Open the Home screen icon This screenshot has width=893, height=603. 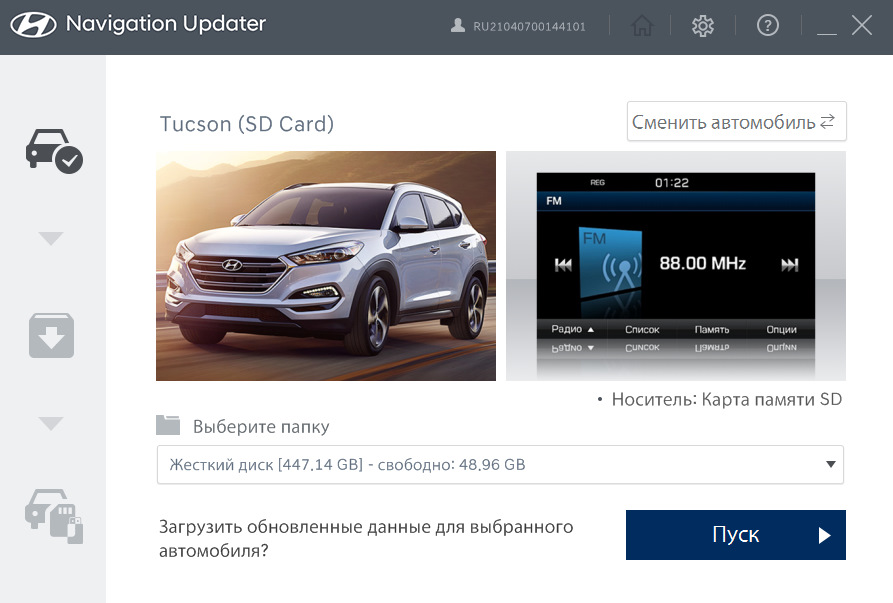pyautogui.click(x=642, y=26)
